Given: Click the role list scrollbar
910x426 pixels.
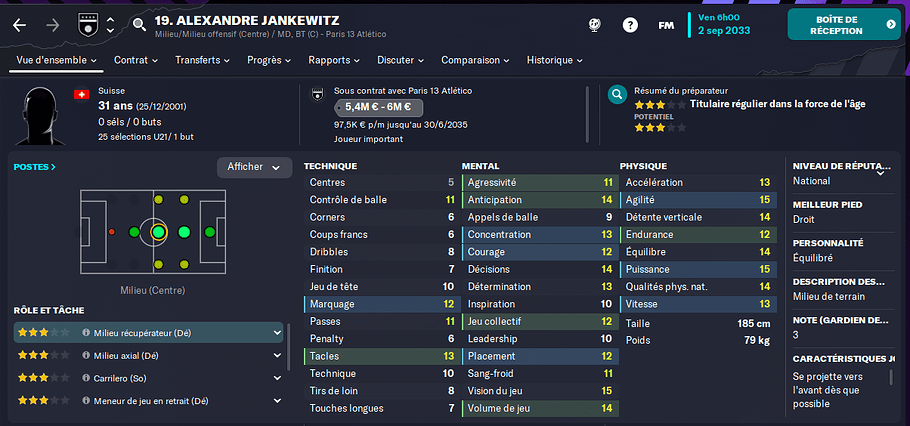Looking at the screenshot, I should [288, 347].
